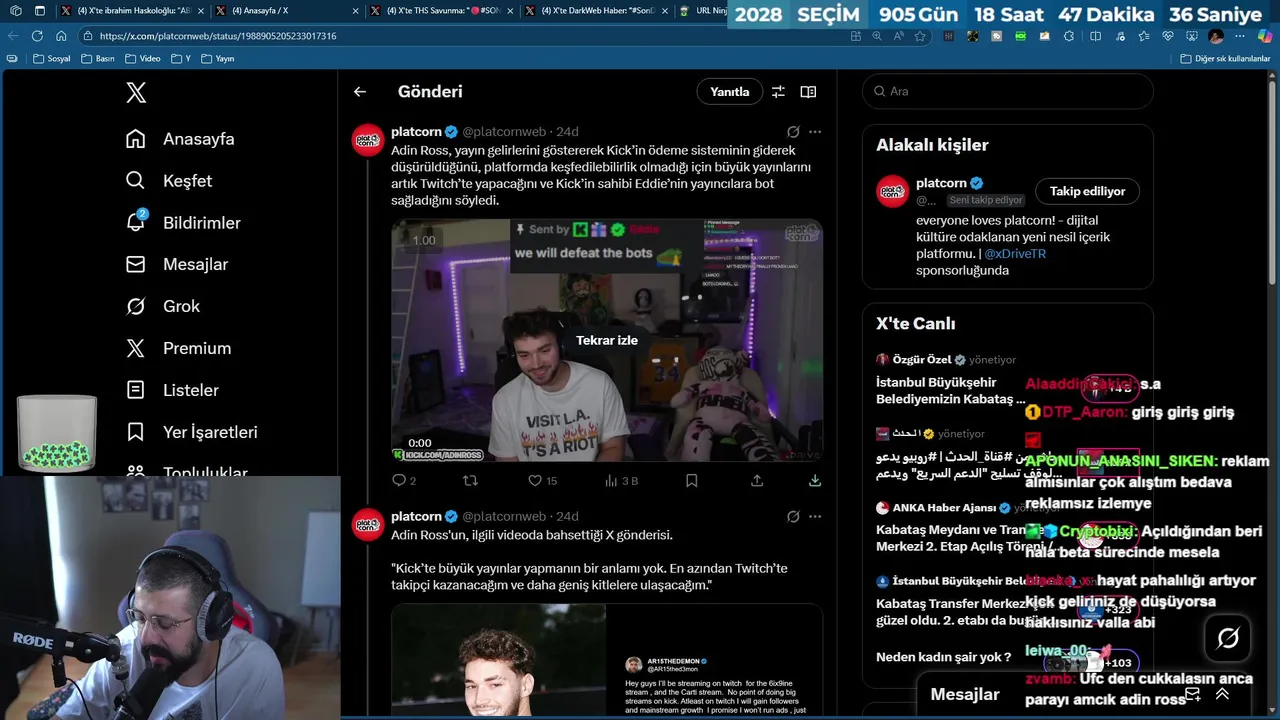Click the browser refresh button
The width and height of the screenshot is (1280, 720).
(37, 36)
